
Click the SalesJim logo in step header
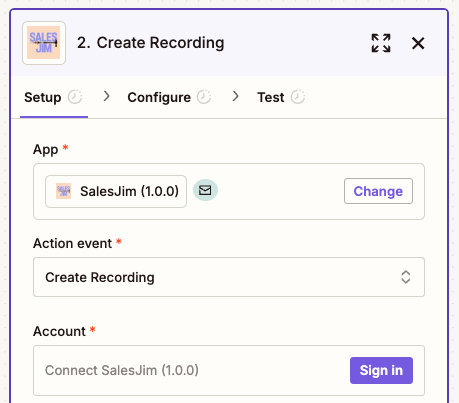click(44, 43)
